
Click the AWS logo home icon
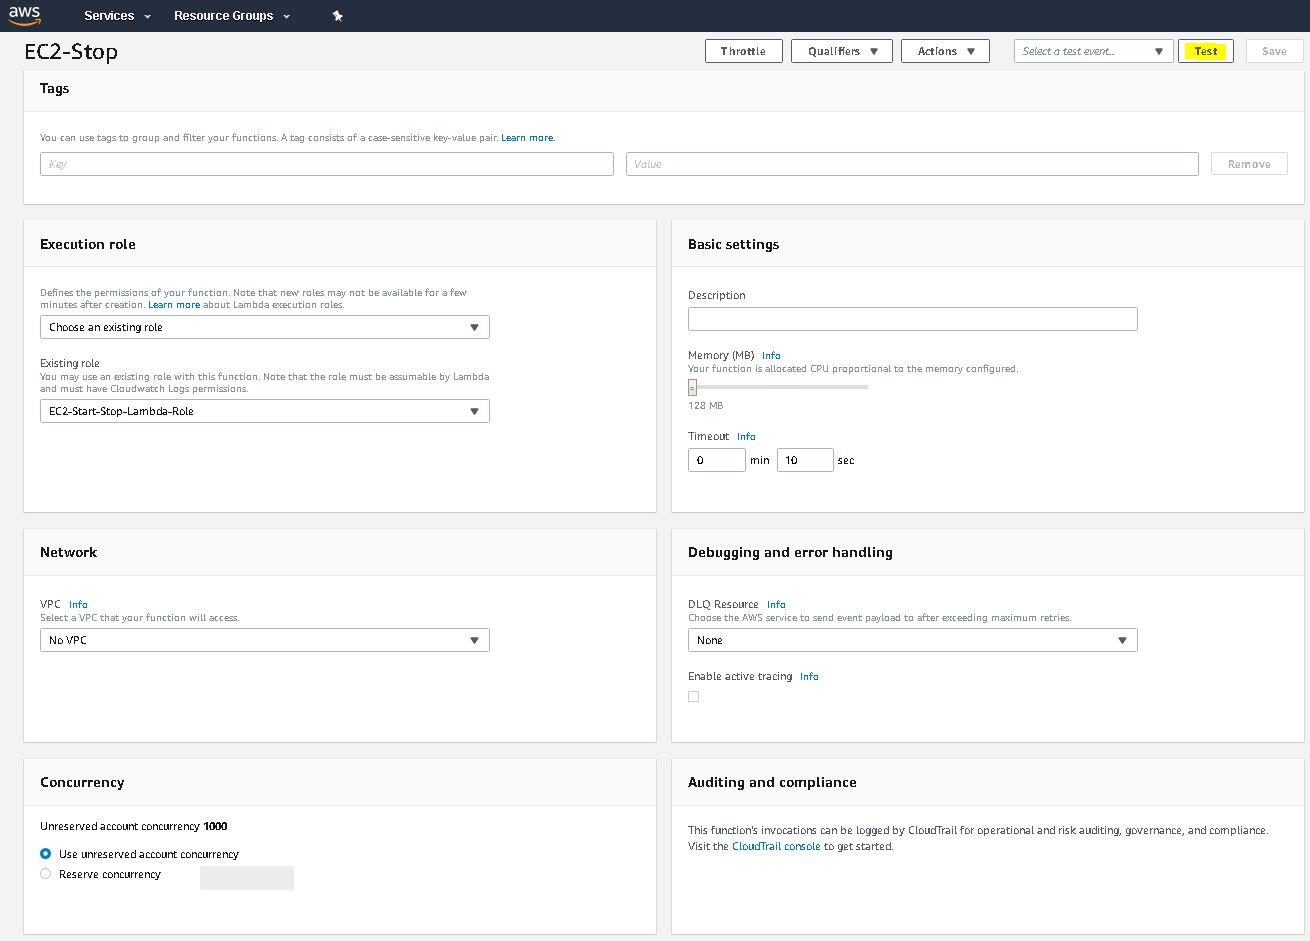(25, 15)
